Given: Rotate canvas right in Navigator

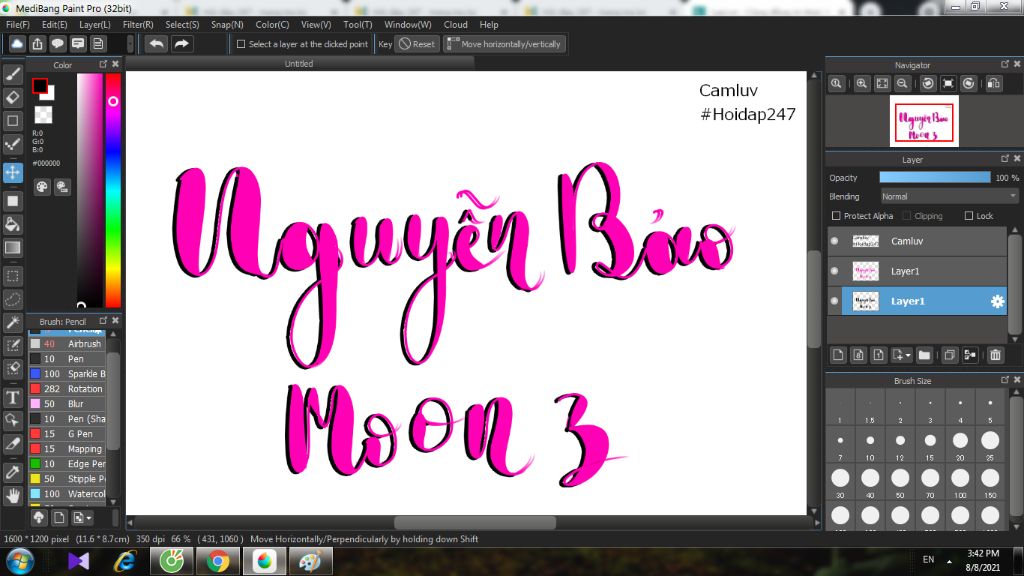Looking at the screenshot, I should [x=968, y=84].
